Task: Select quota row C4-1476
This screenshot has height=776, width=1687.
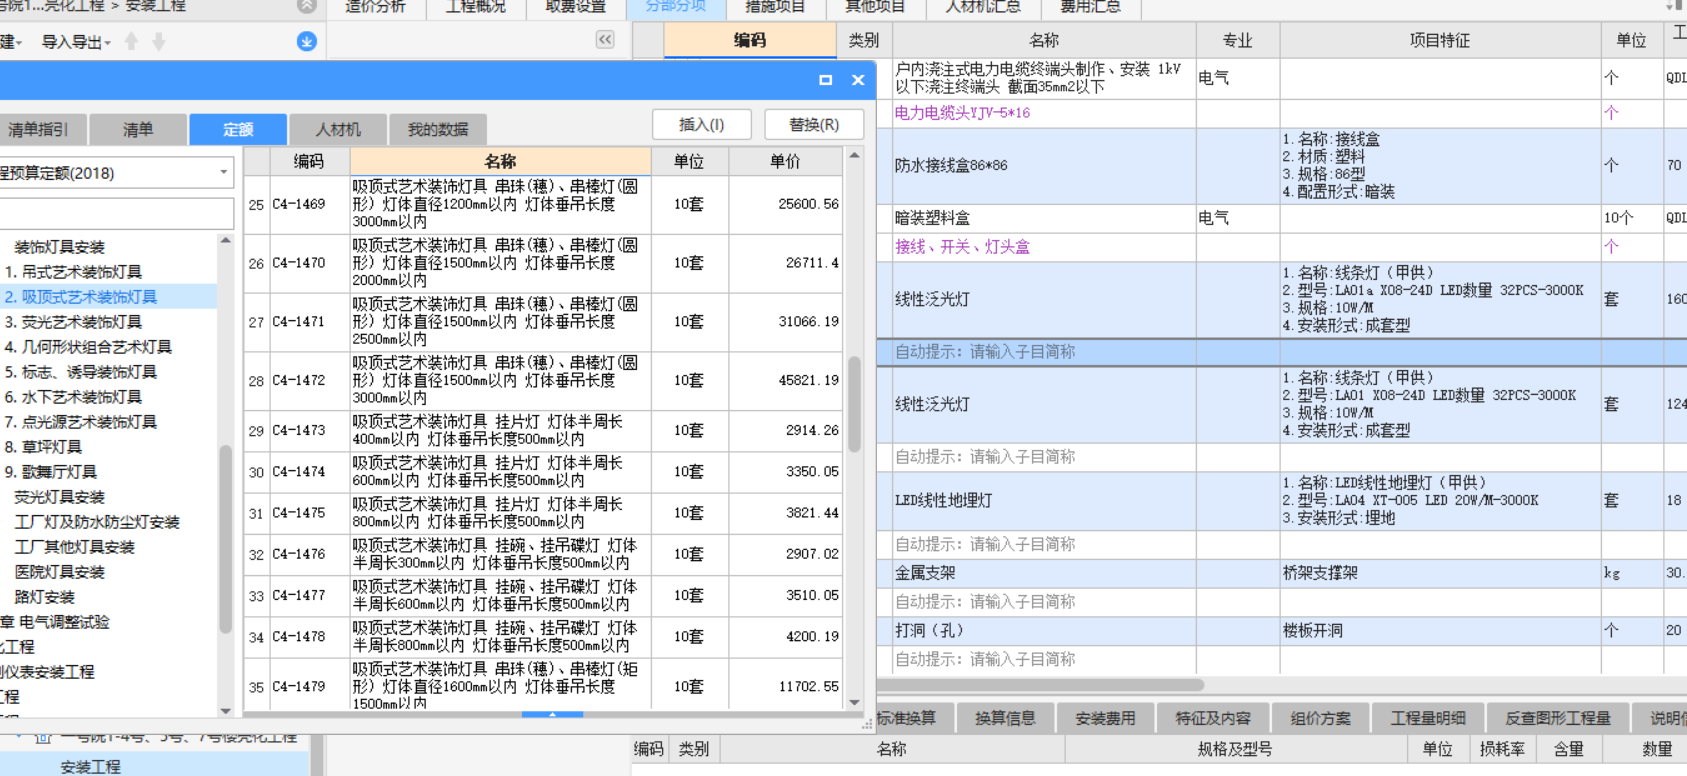Action: pyautogui.click(x=544, y=554)
